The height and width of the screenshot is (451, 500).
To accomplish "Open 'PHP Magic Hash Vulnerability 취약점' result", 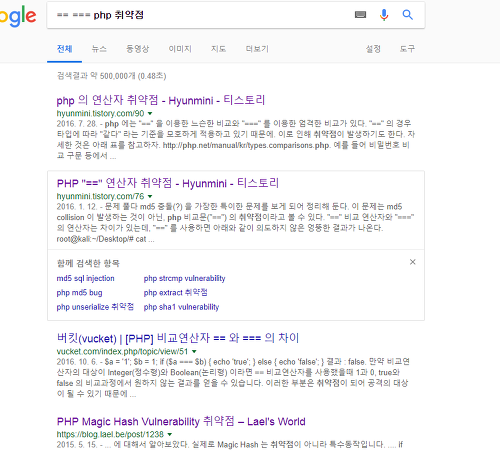I will [x=181, y=421].
